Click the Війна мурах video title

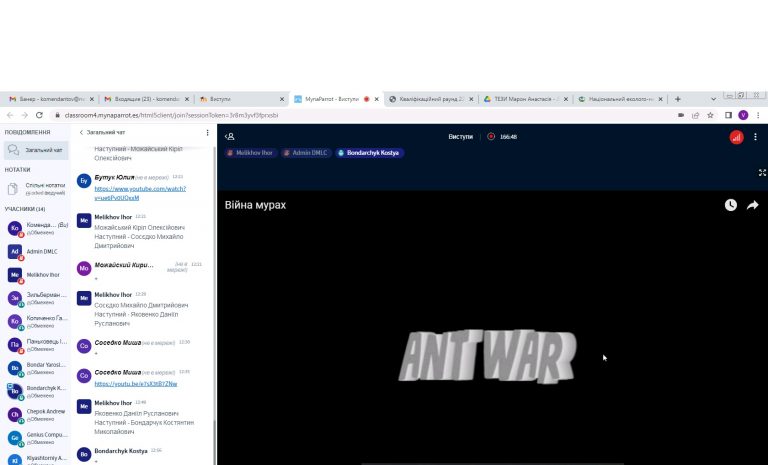(x=255, y=205)
